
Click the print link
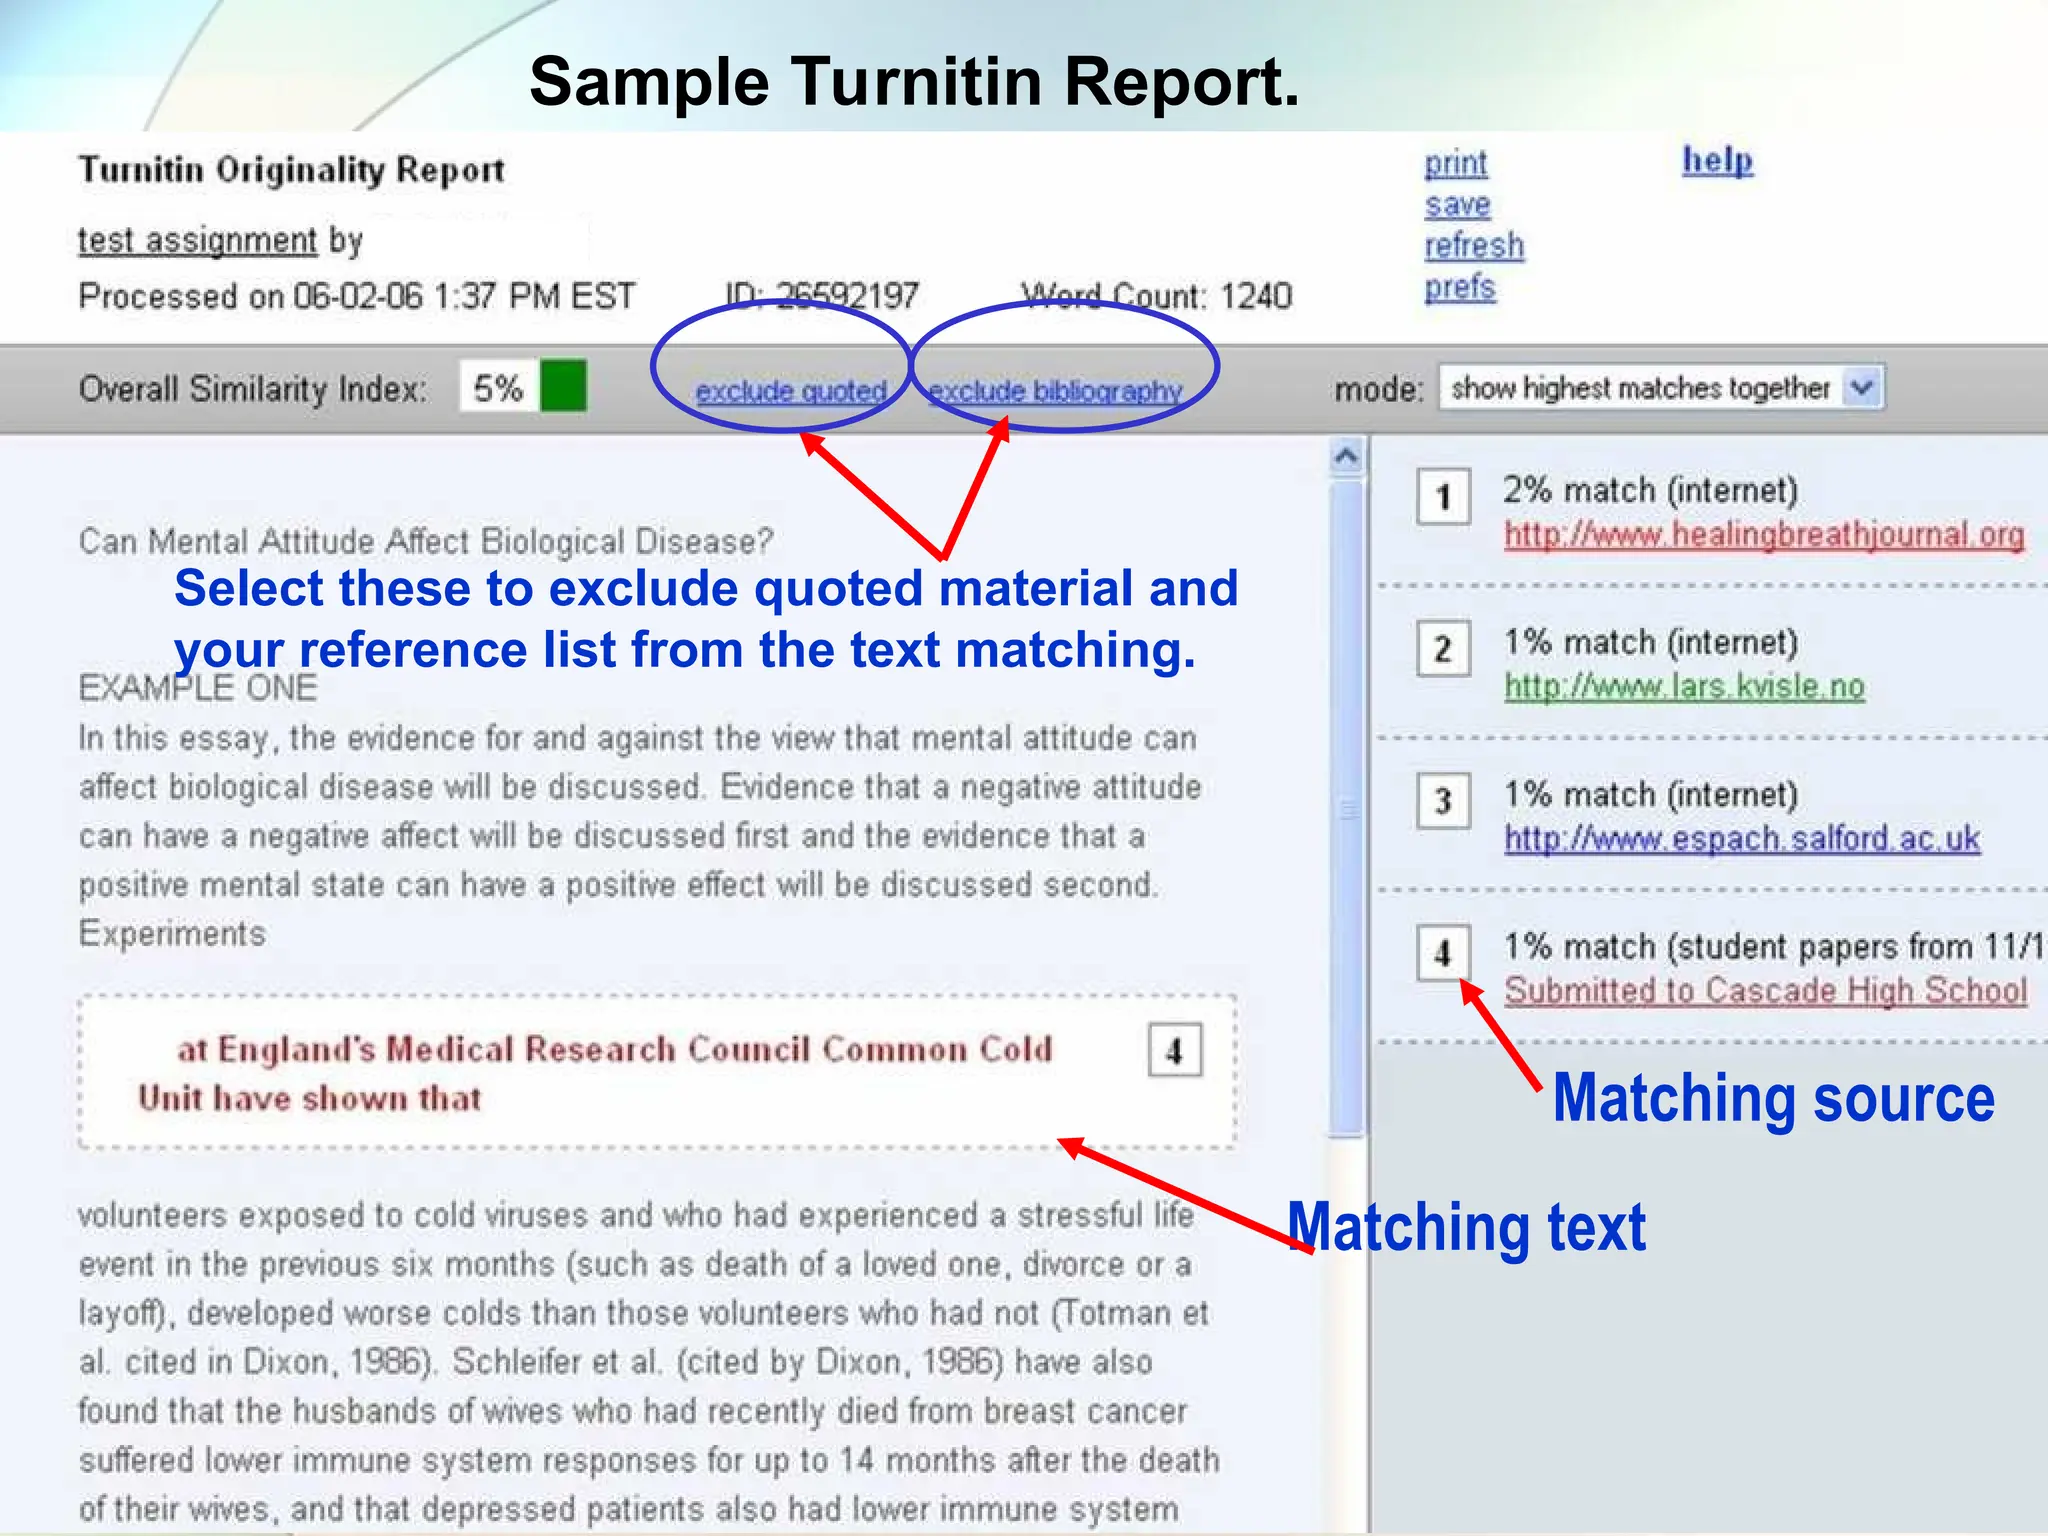point(1455,163)
